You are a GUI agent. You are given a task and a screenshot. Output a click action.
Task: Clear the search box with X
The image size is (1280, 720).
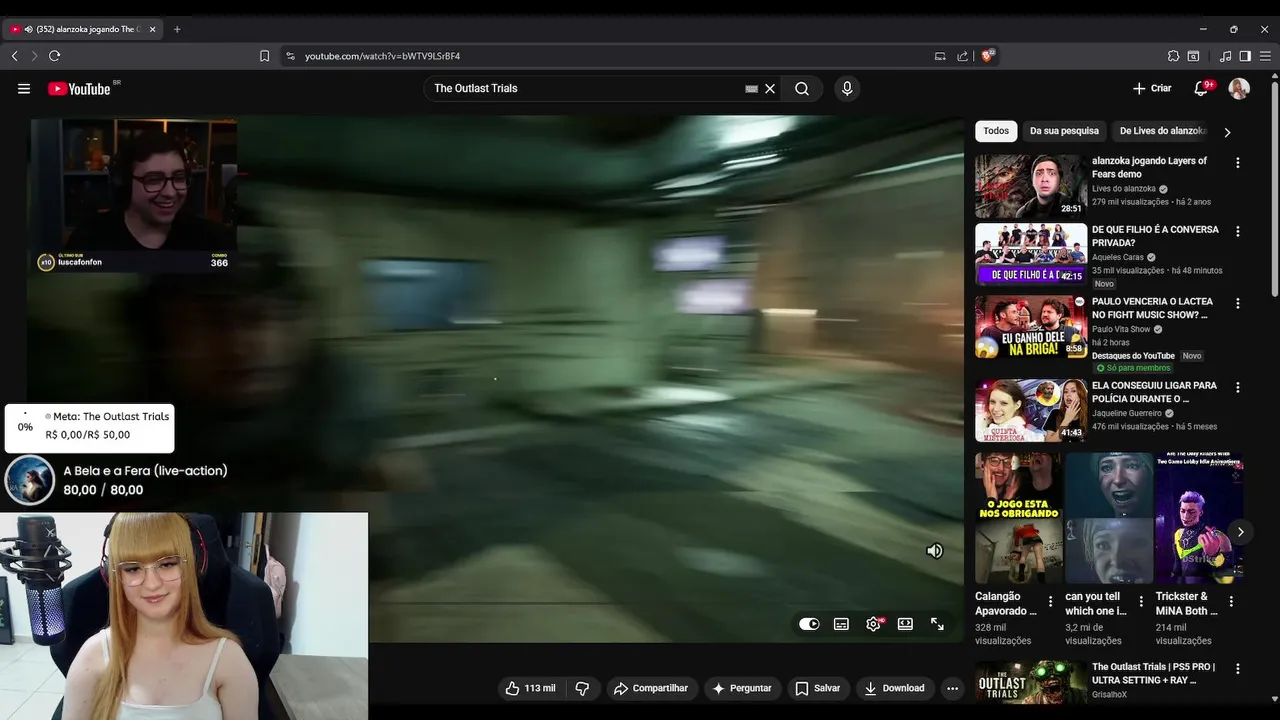point(770,88)
